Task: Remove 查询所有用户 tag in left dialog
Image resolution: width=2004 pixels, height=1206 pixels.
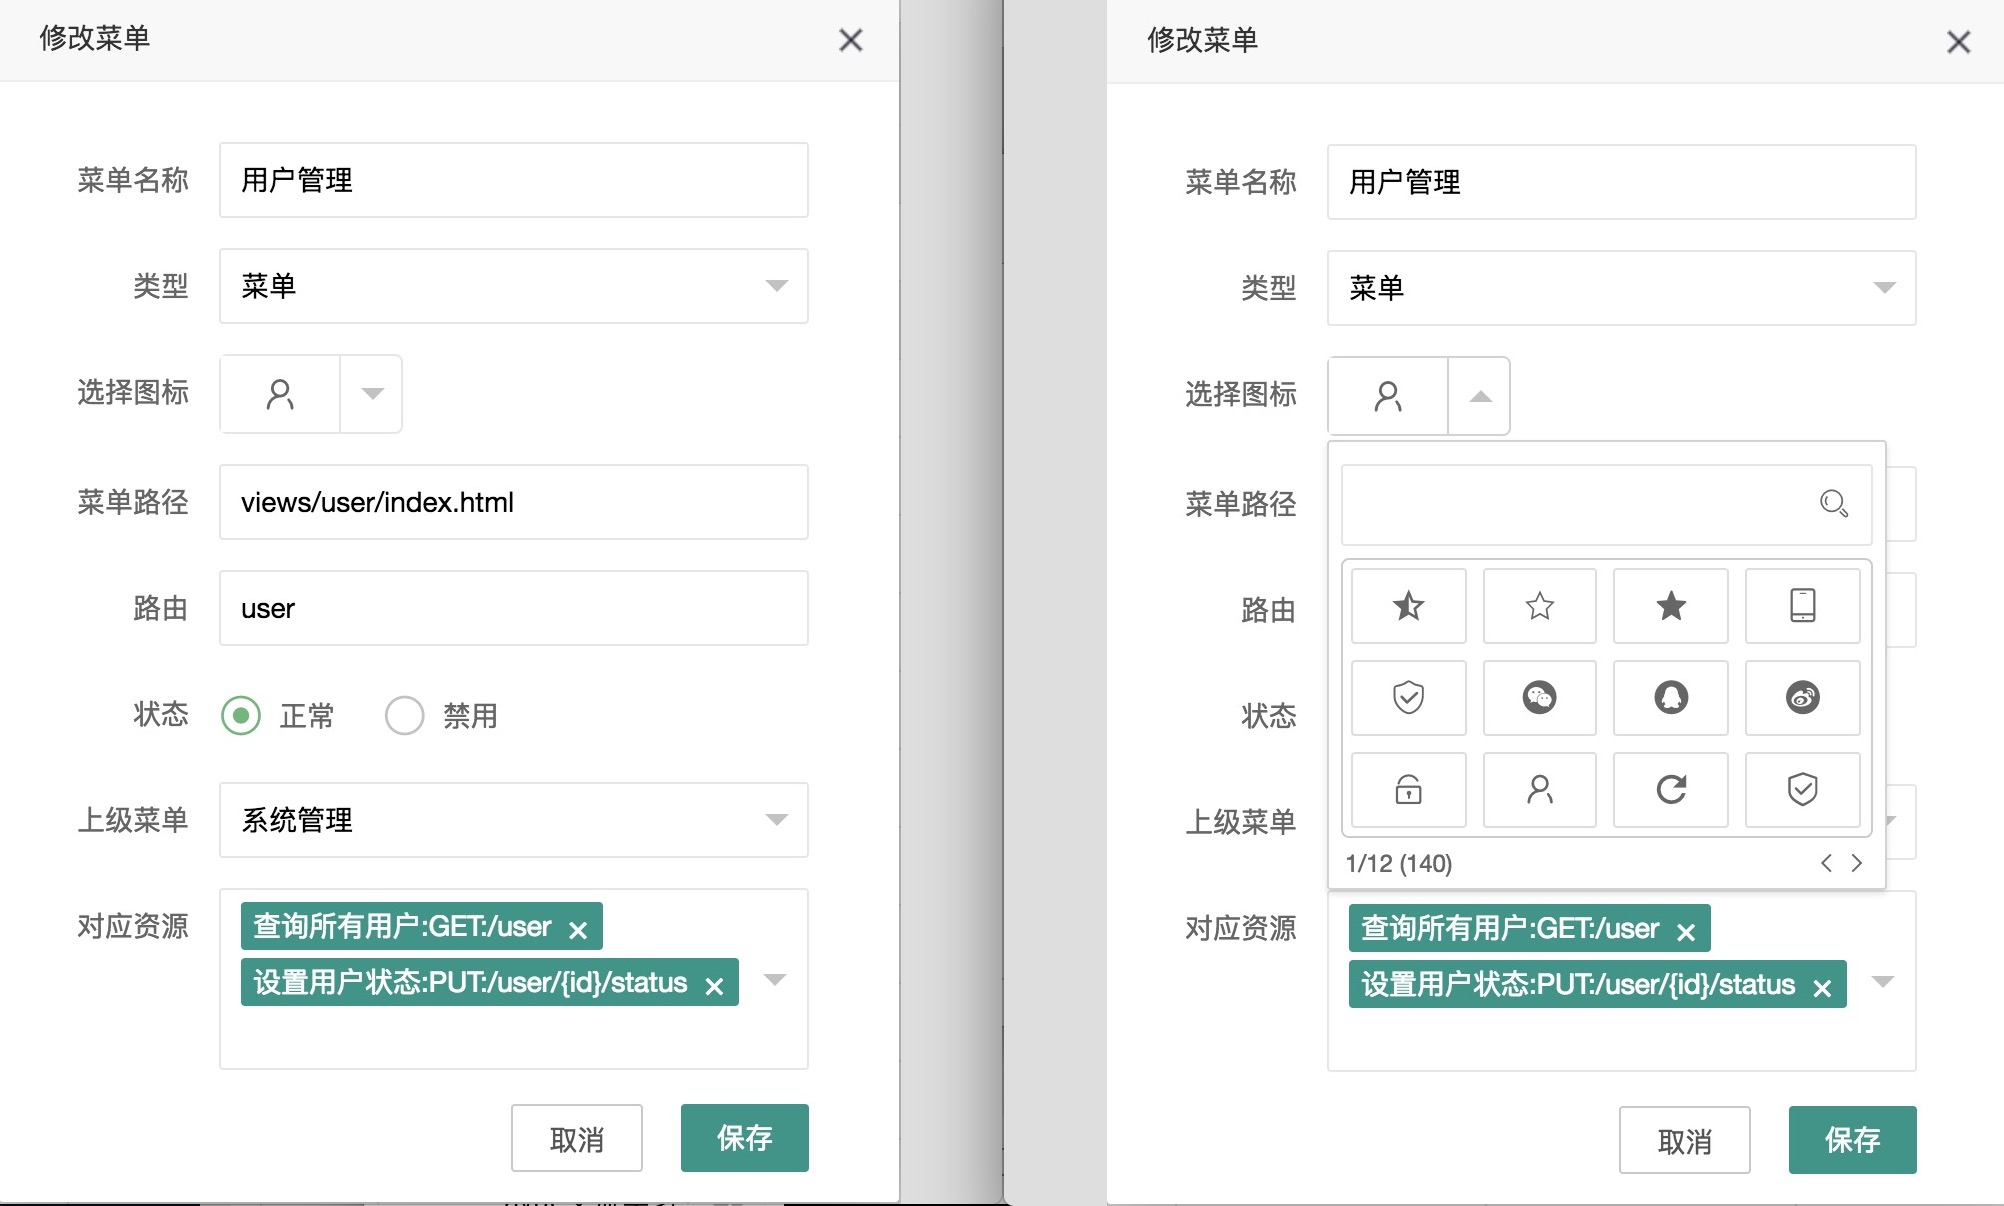Action: pos(578,930)
